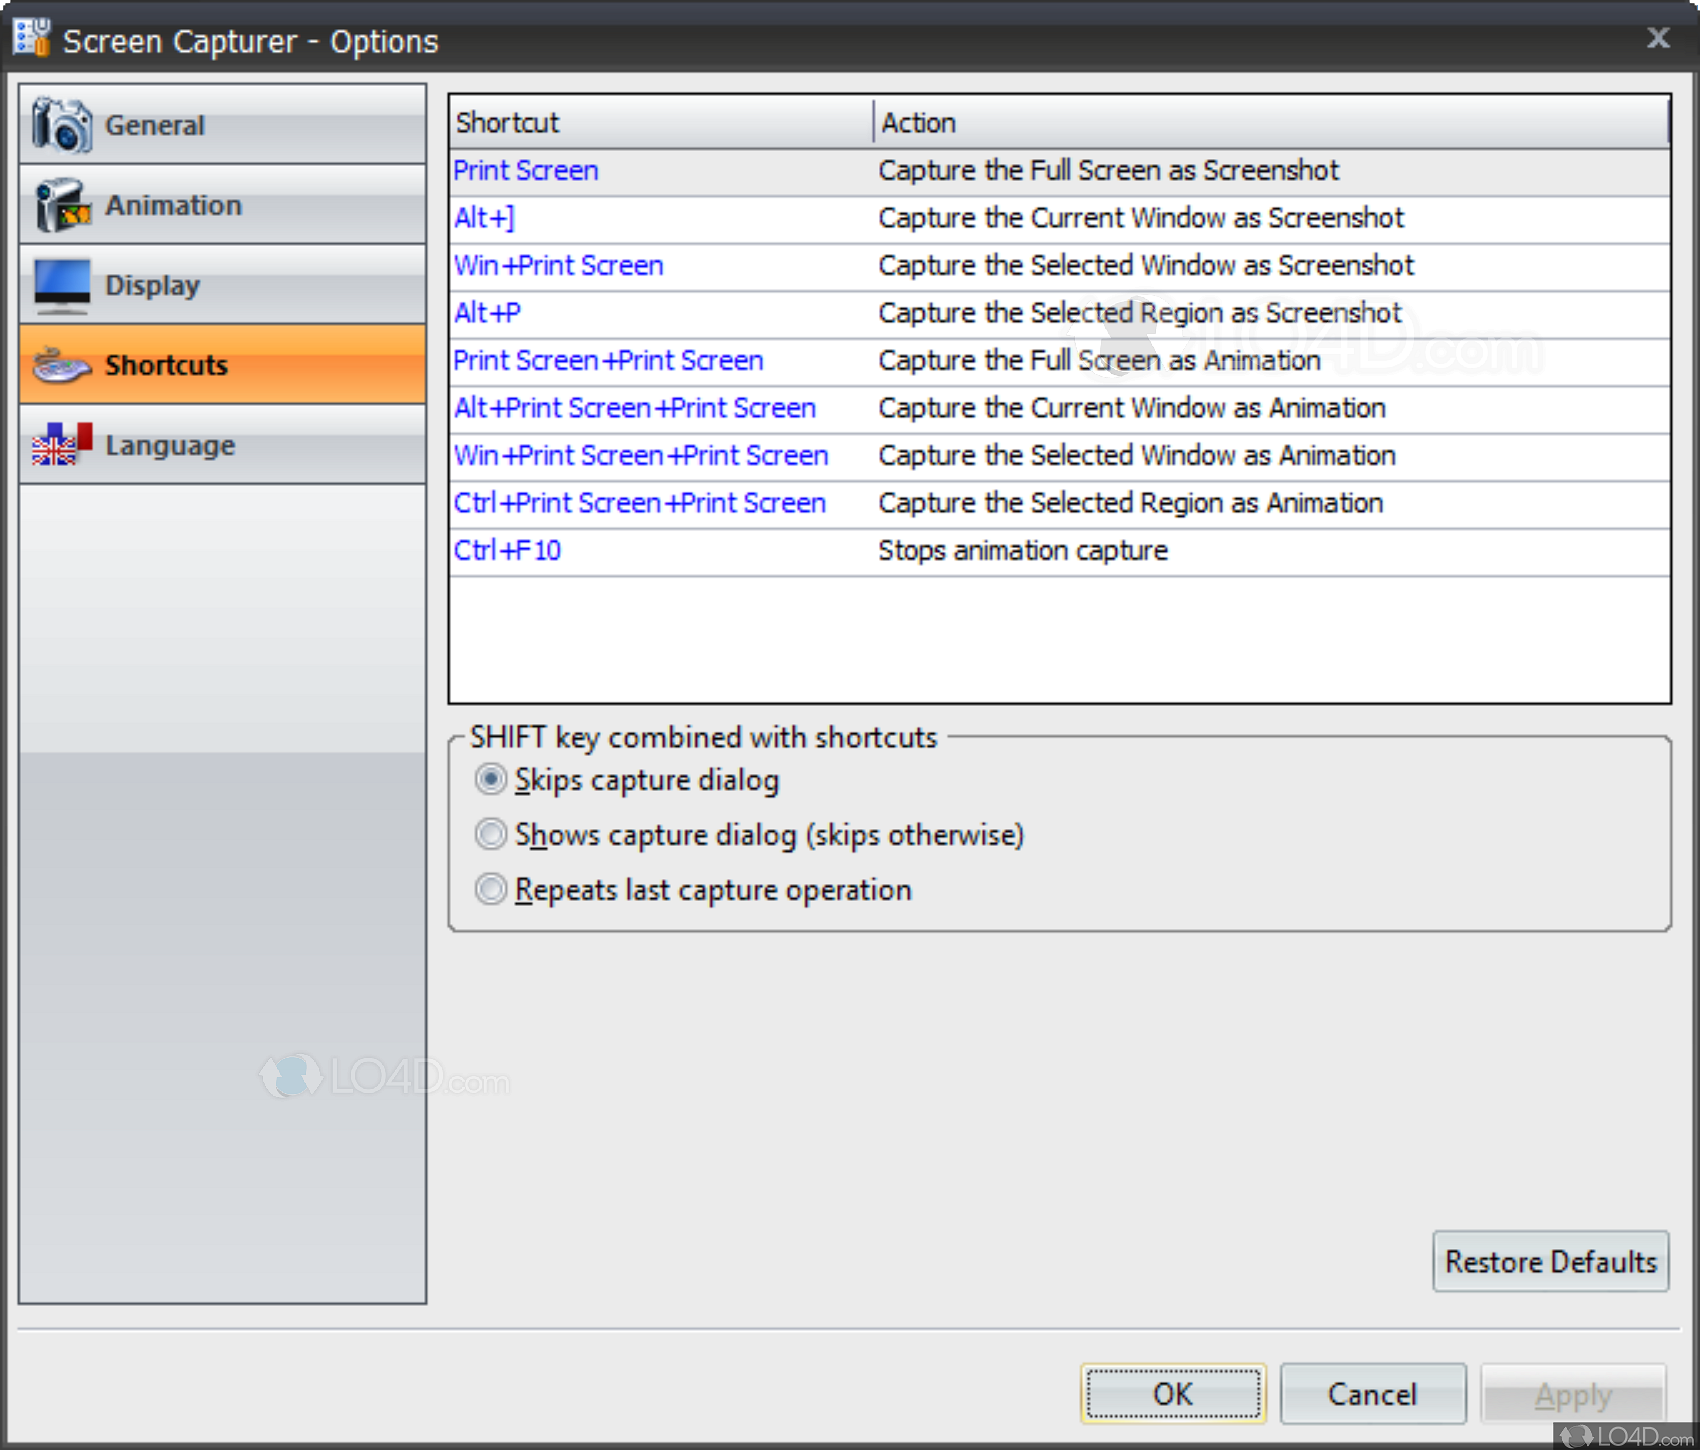
Task: Edit the "Ctrl+F10" stop animation shortcut
Action: pyautogui.click(x=507, y=550)
